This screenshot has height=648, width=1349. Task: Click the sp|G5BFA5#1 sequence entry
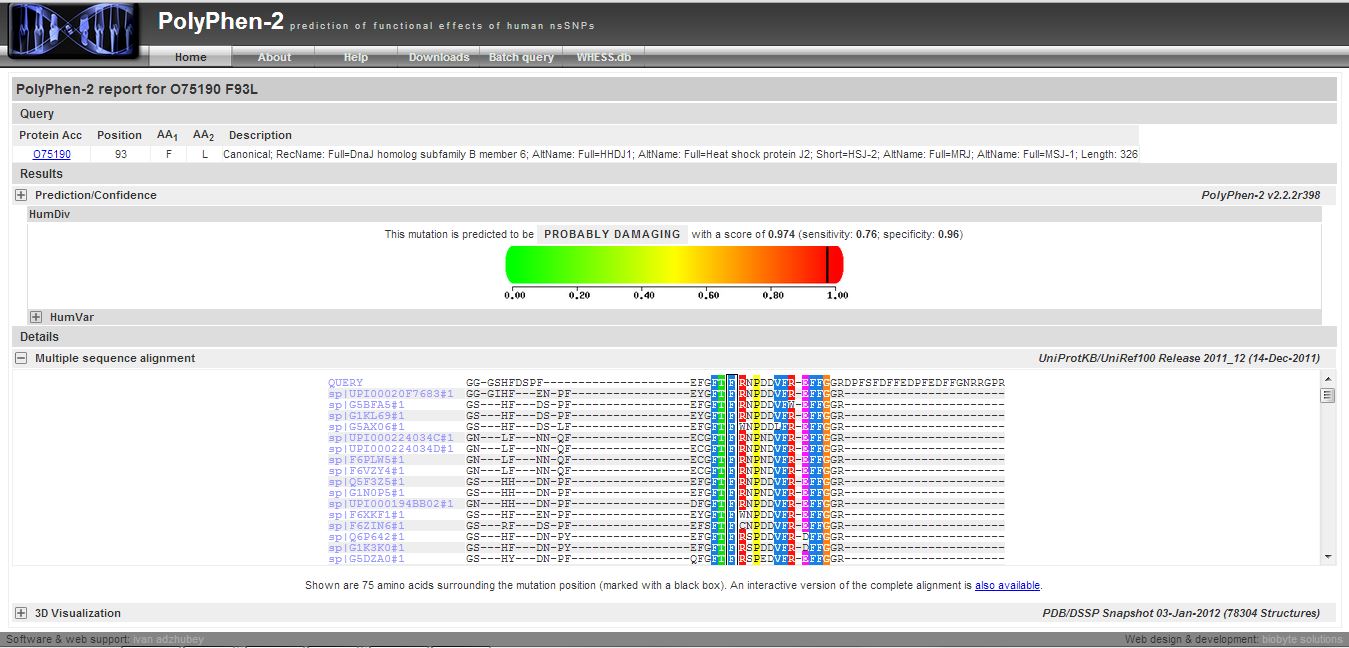coord(366,404)
